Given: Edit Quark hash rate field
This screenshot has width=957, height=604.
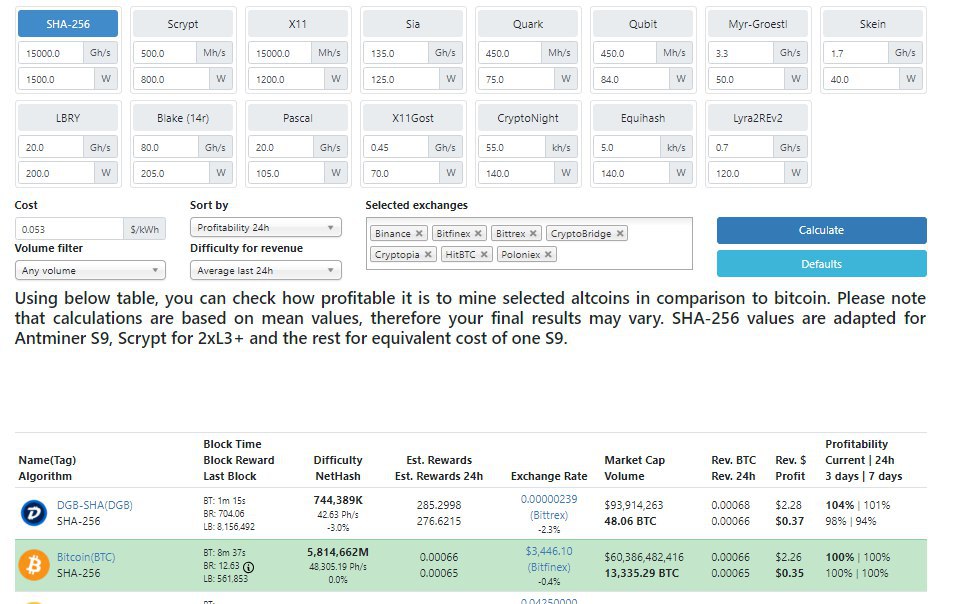Looking at the screenshot, I should pos(510,53).
